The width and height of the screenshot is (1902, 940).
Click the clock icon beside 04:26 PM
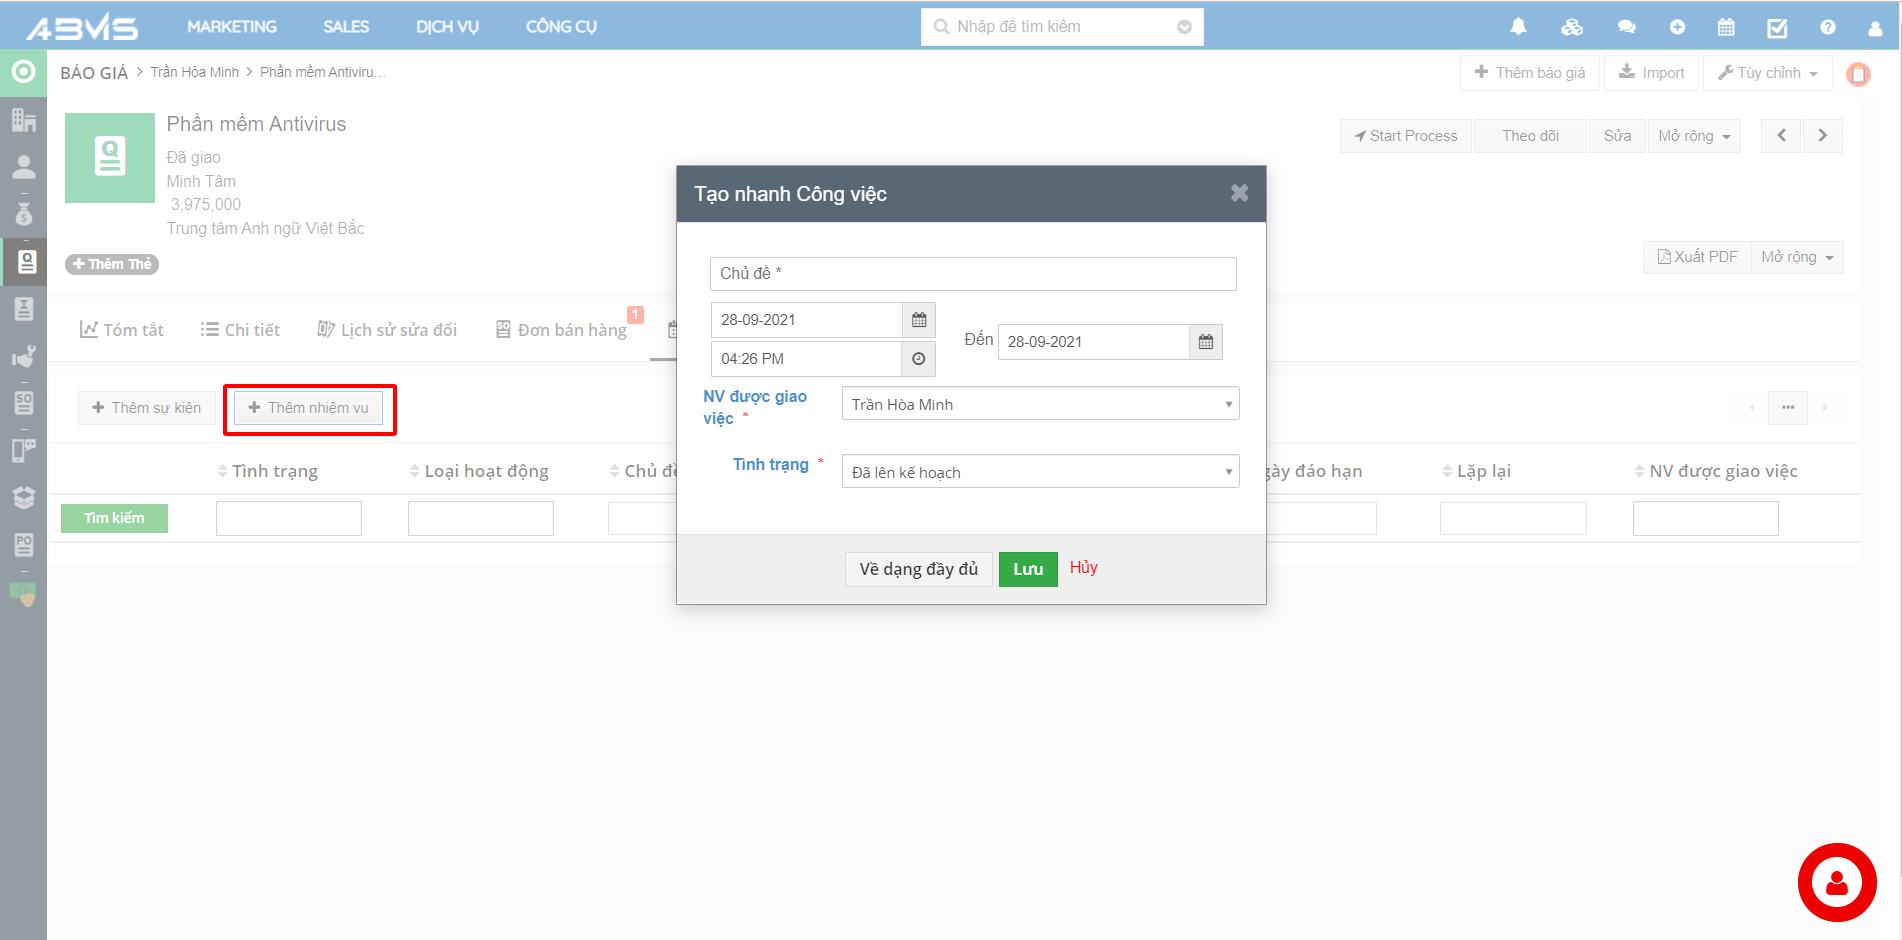click(919, 359)
